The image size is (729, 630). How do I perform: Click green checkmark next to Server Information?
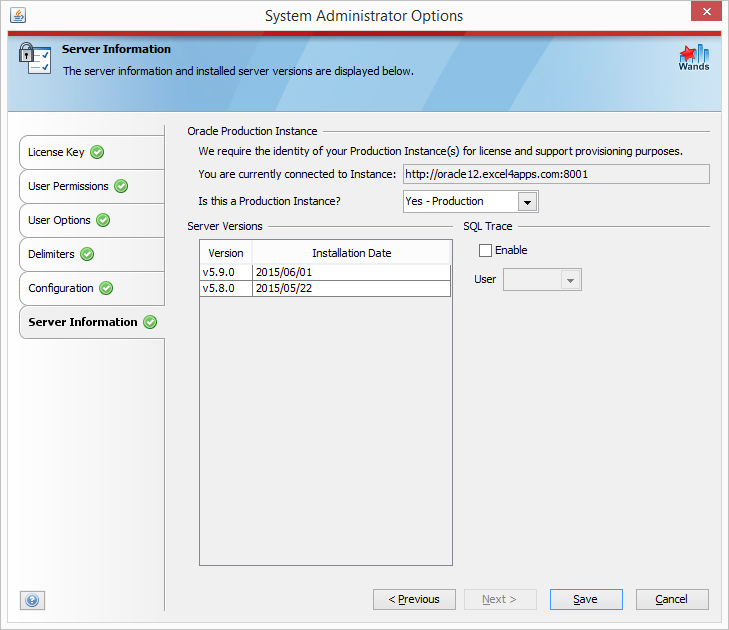150,322
